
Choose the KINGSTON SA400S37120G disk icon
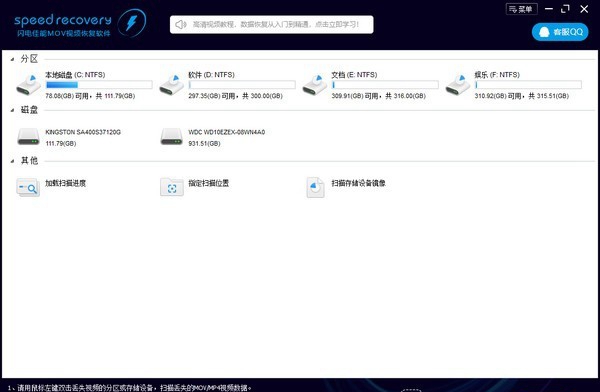pos(28,137)
